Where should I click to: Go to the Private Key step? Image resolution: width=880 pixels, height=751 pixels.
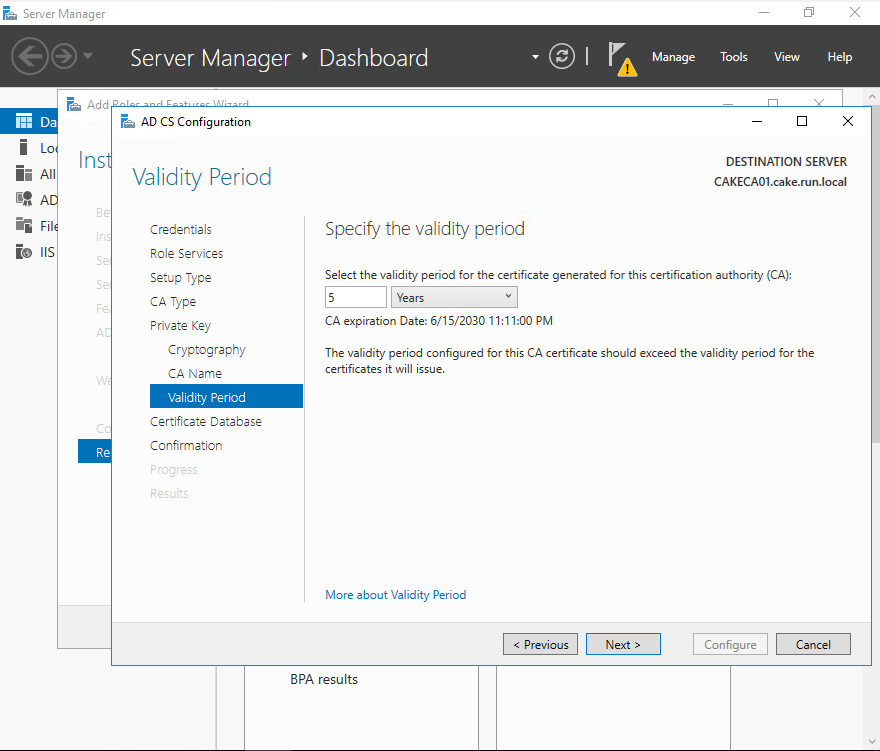(x=180, y=326)
